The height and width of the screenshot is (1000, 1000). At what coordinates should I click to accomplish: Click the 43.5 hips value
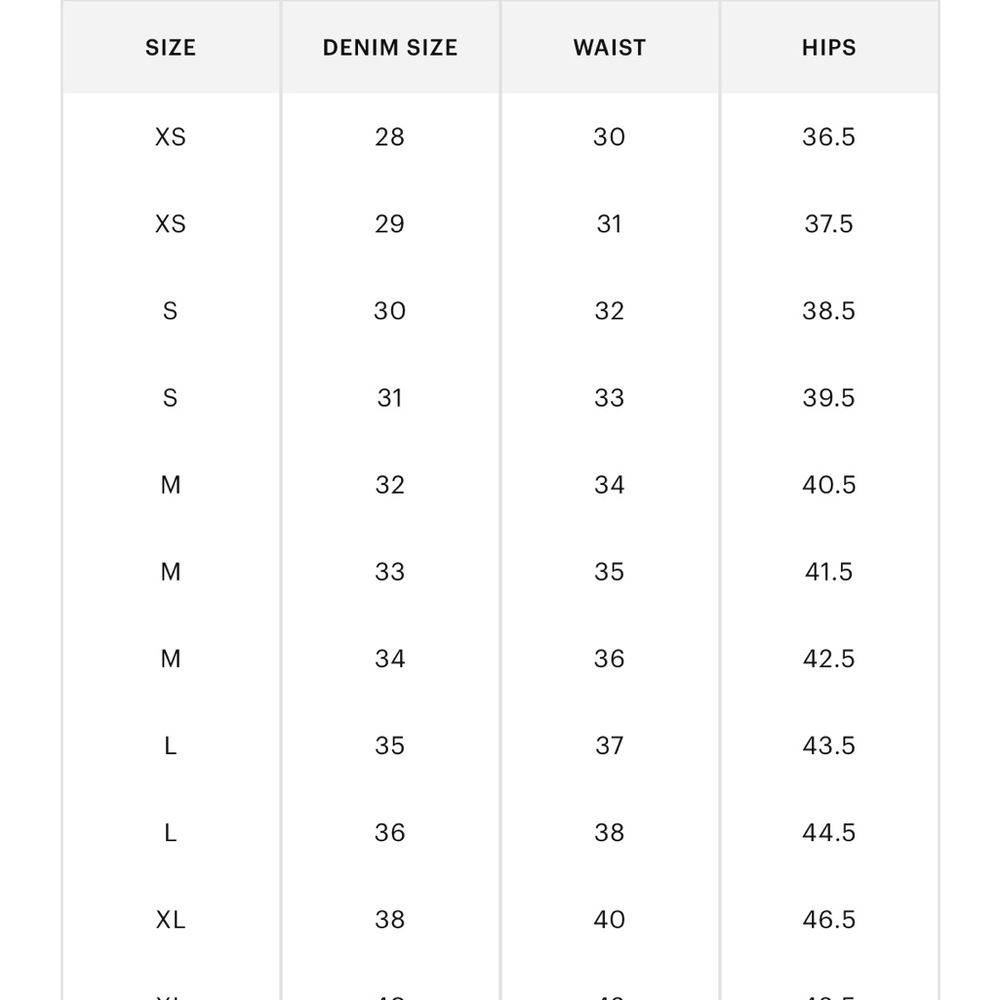[x=828, y=746]
